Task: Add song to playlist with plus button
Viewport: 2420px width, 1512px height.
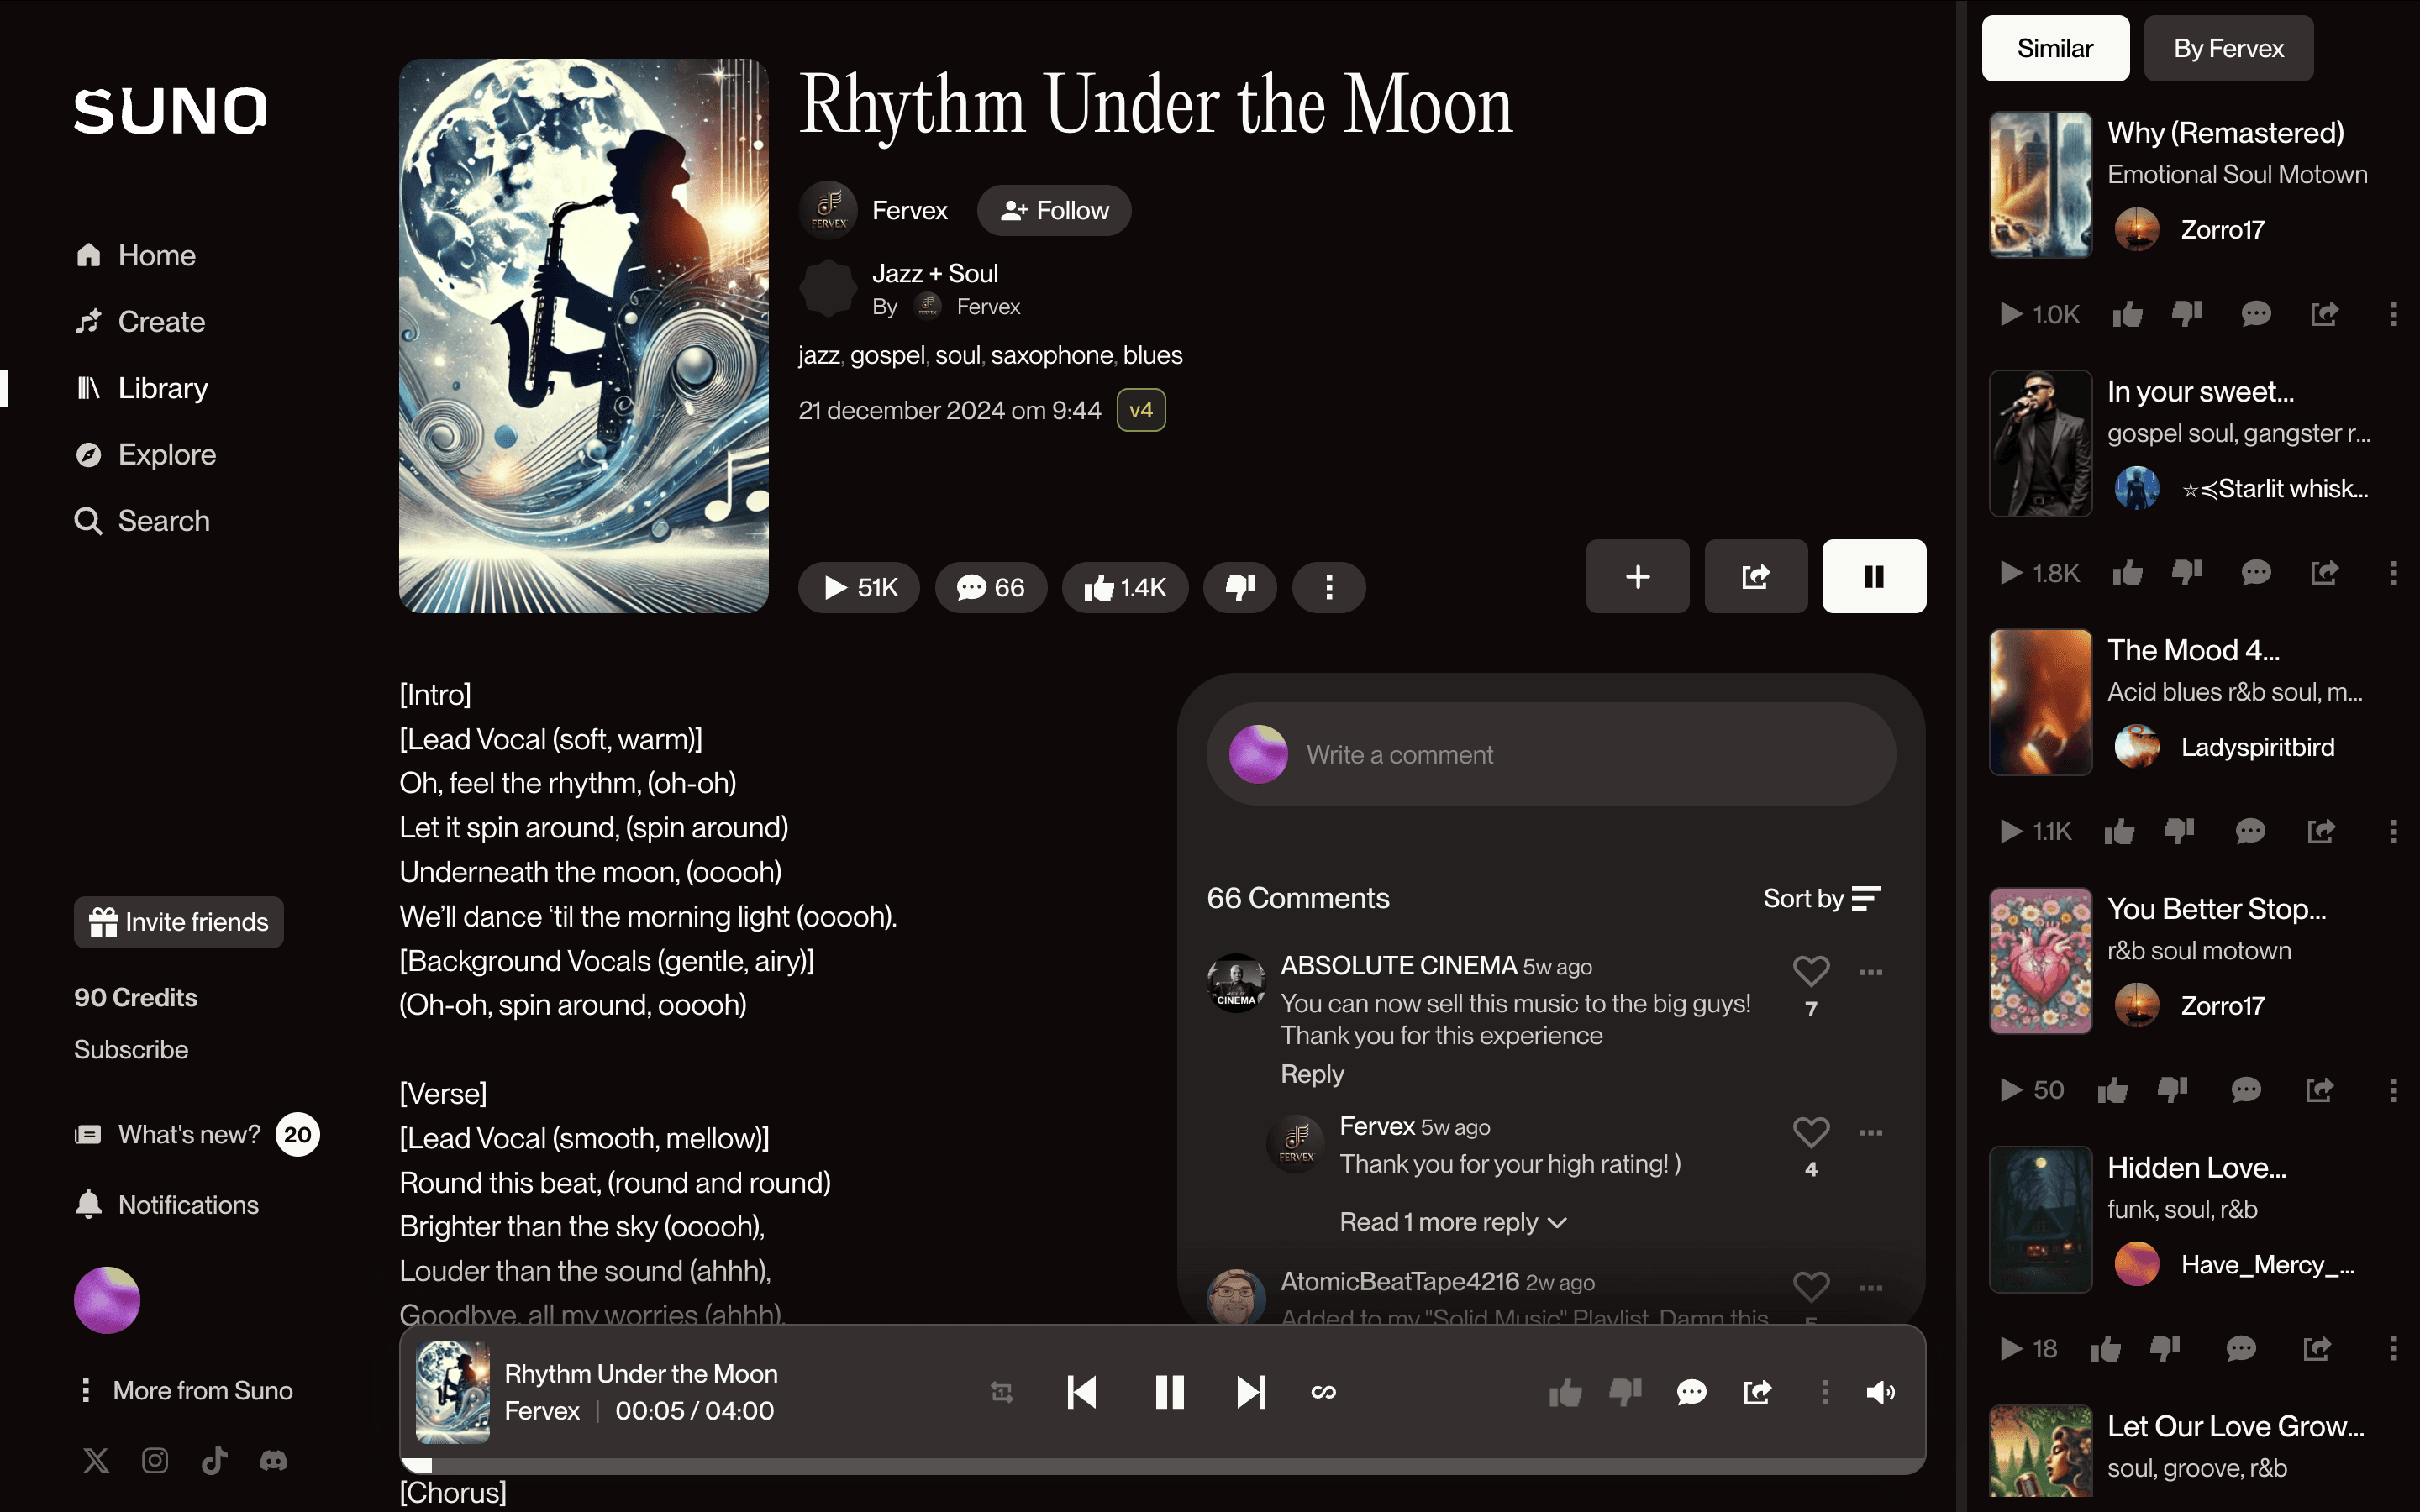Action: pyautogui.click(x=1638, y=576)
